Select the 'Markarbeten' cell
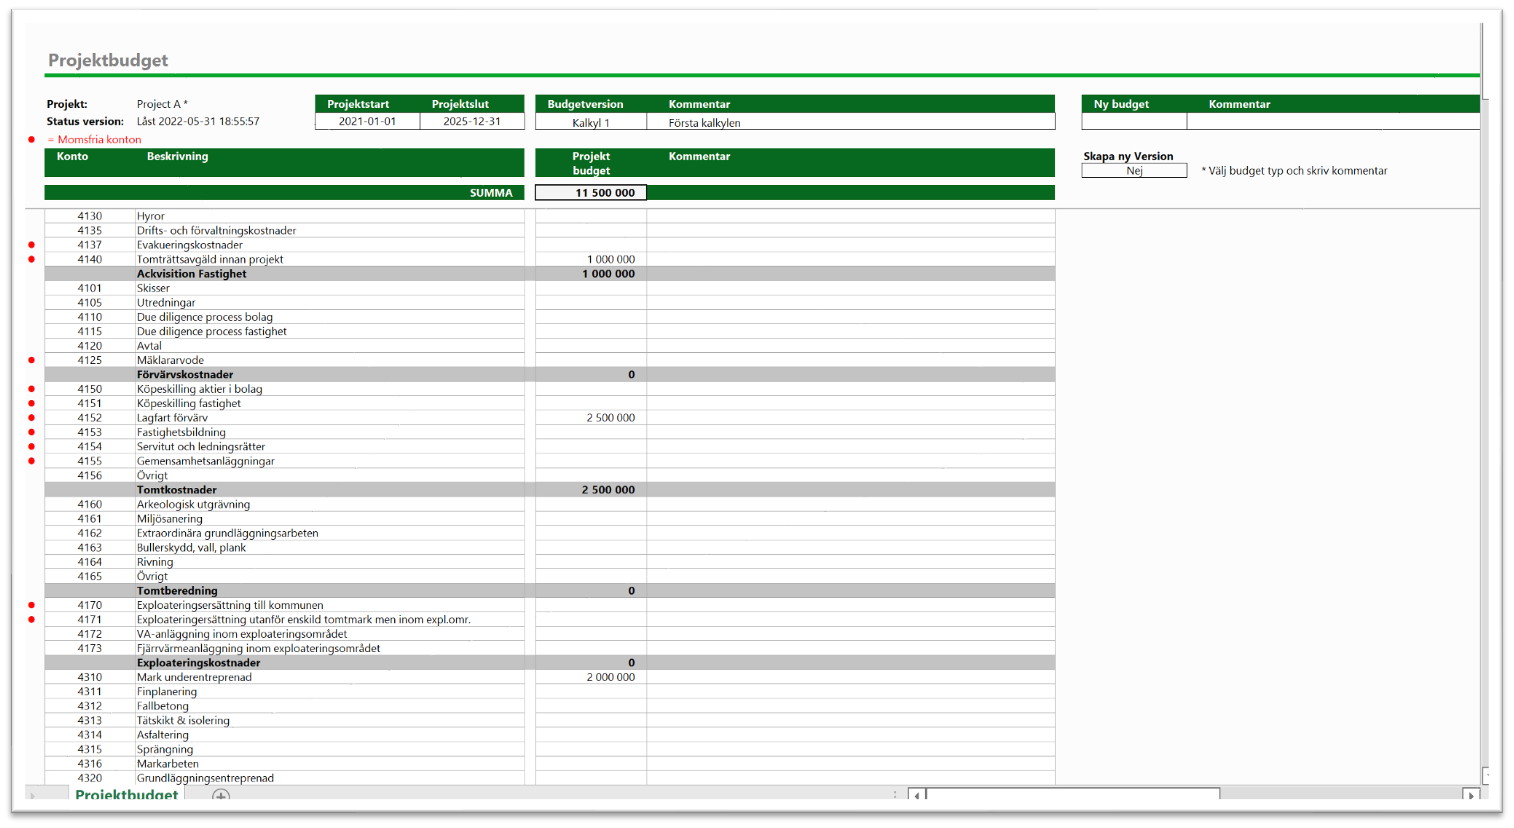This screenshot has height=828, width=1514. (330, 764)
